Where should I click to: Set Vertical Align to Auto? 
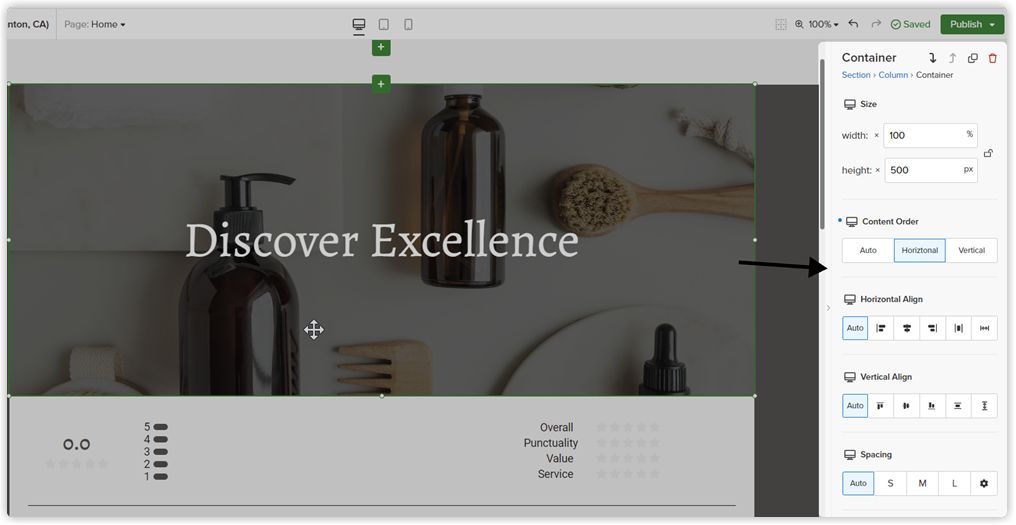[855, 406]
